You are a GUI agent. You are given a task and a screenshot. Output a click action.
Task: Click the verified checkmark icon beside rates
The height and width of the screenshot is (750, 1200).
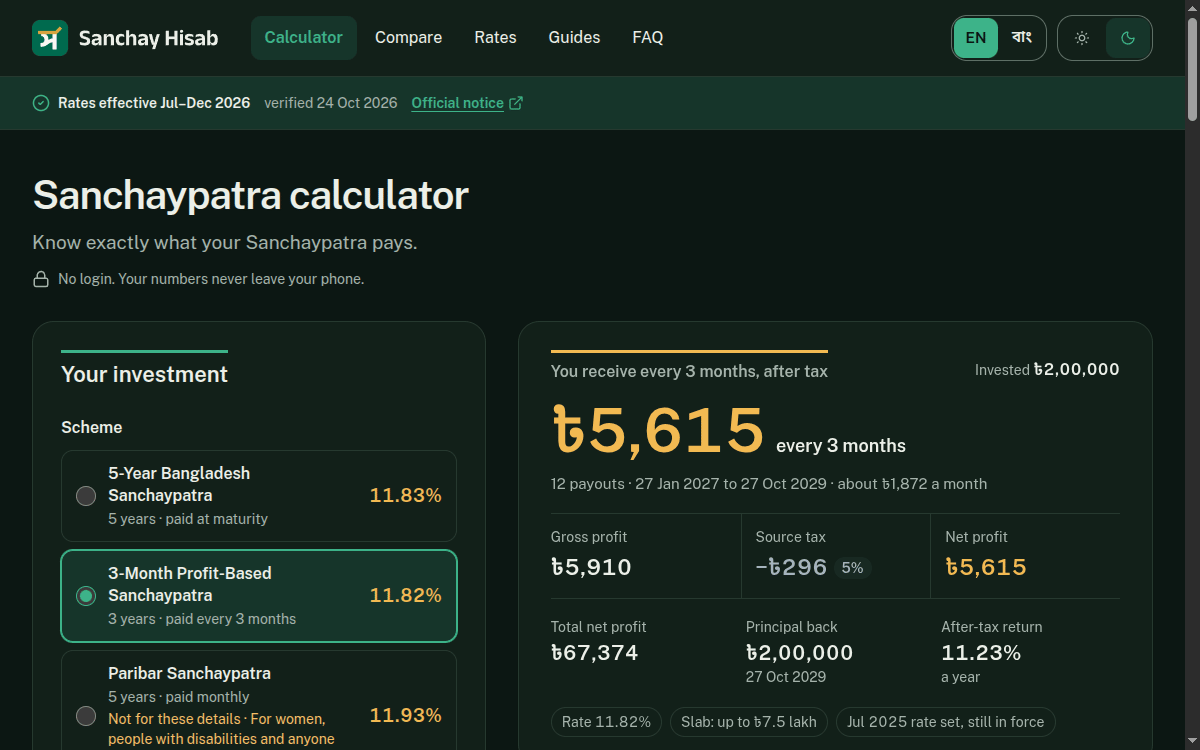click(x=41, y=103)
